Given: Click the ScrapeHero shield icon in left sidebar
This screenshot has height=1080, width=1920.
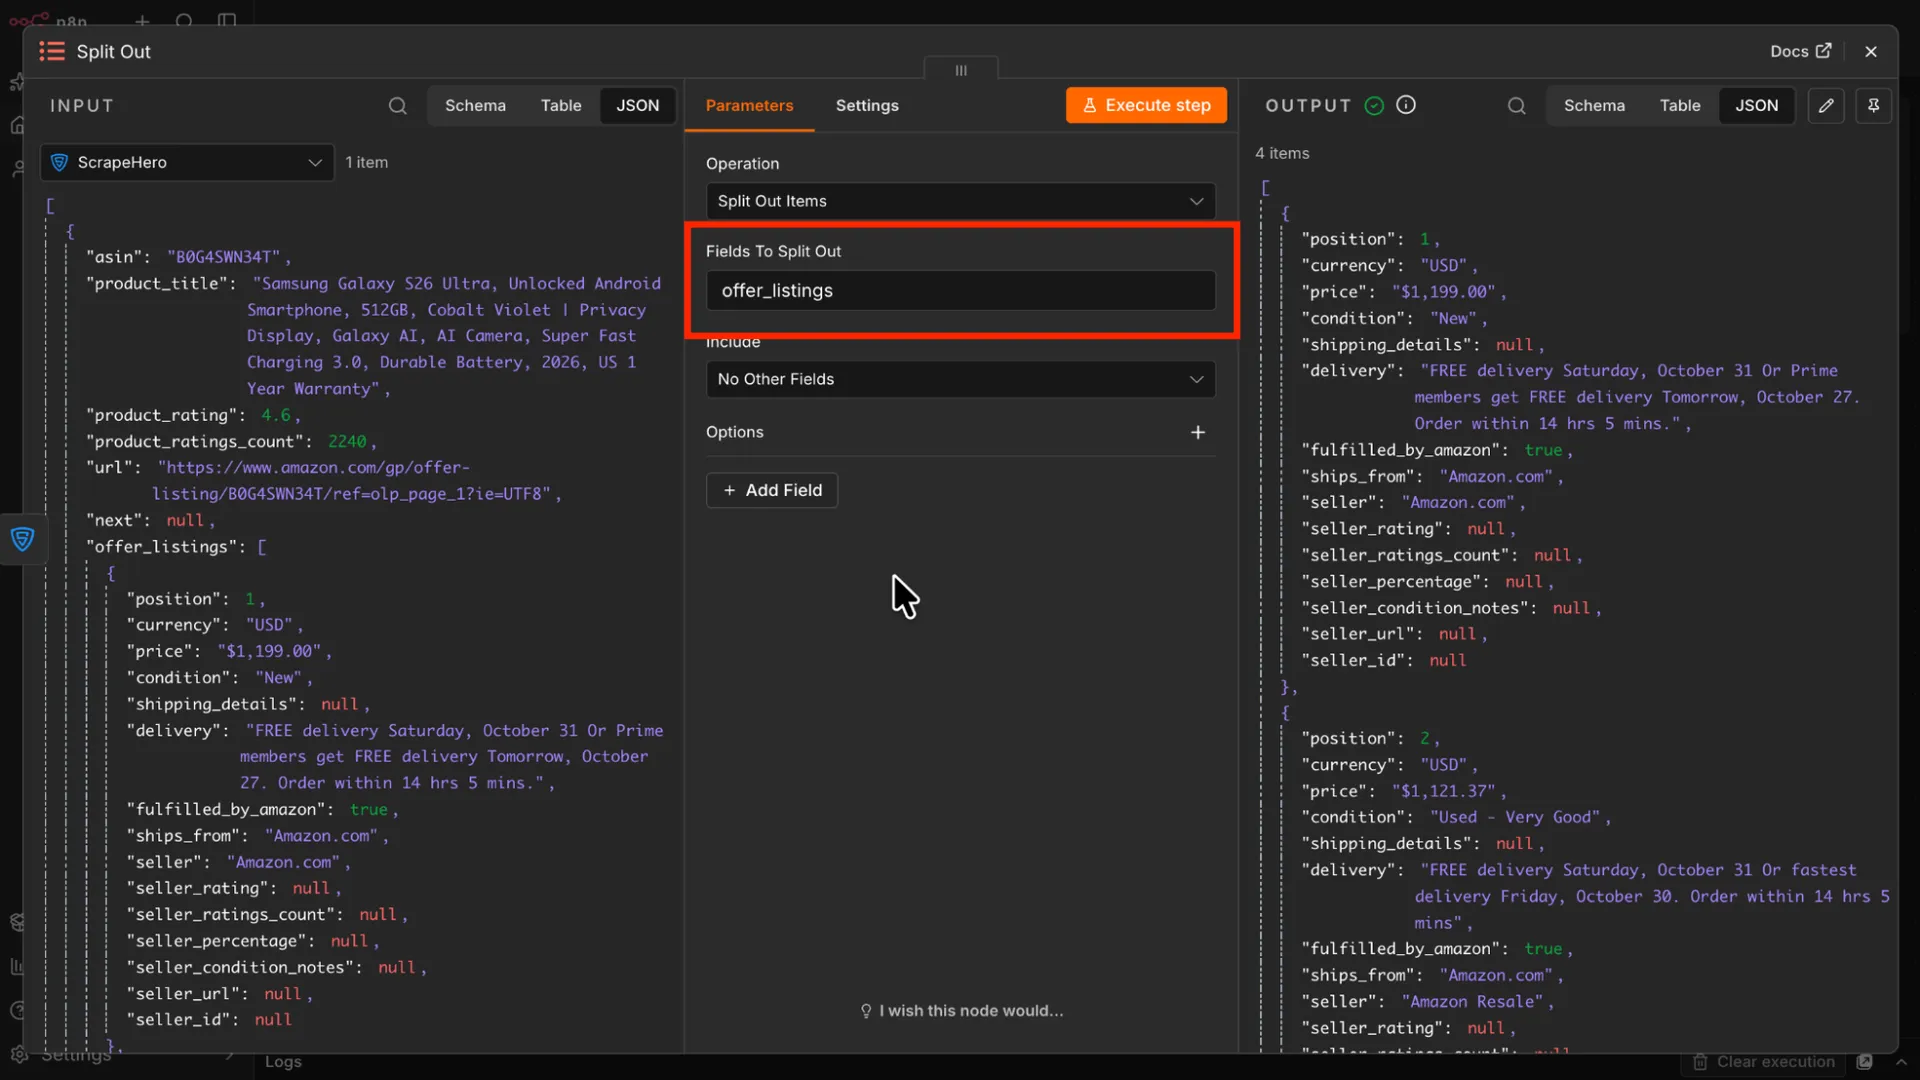Looking at the screenshot, I should point(22,539).
